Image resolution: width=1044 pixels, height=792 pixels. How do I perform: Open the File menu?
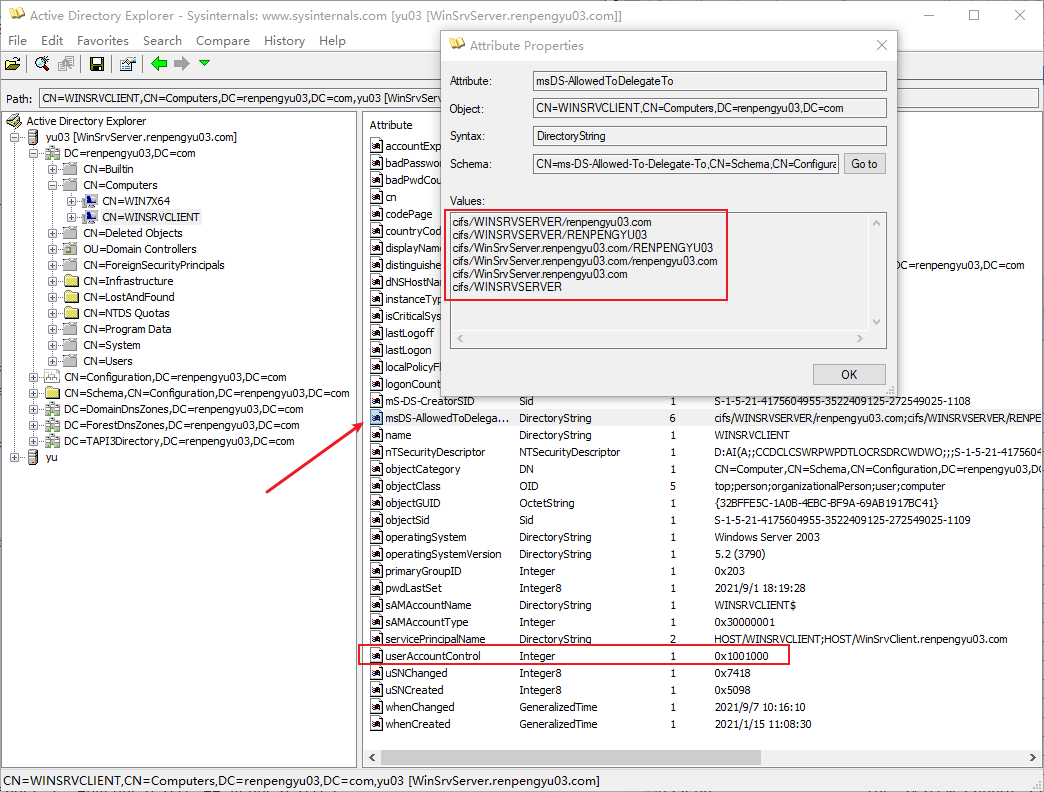[x=17, y=41]
